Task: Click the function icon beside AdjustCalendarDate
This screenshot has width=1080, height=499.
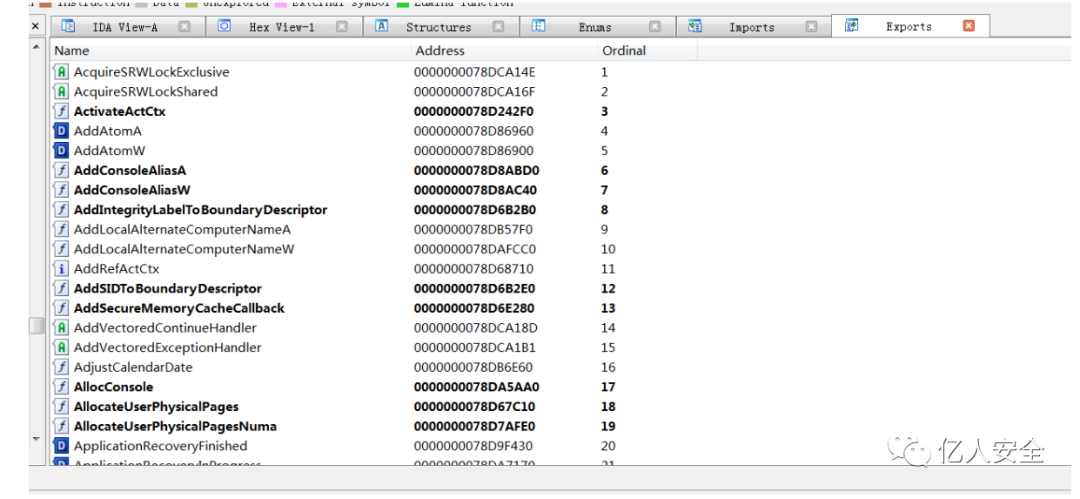Action: point(61,367)
